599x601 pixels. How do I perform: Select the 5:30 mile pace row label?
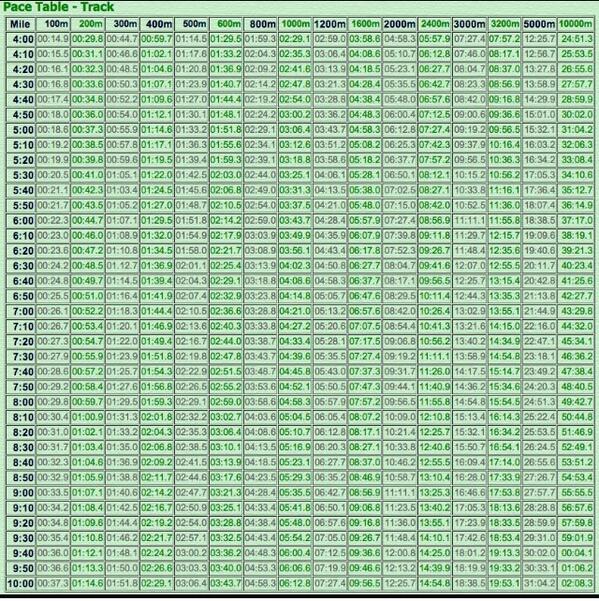click(20, 175)
